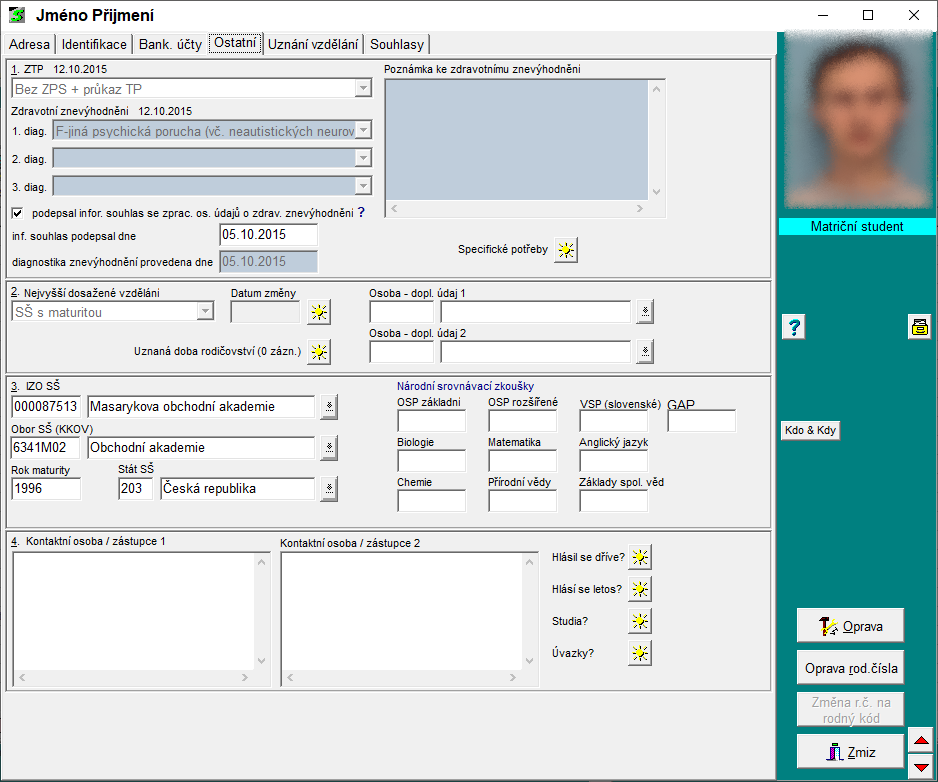Open Nejvyšší dosažené vzdělání dropdown
Viewport: 938px width, 782px height.
pyautogui.click(x=205, y=312)
